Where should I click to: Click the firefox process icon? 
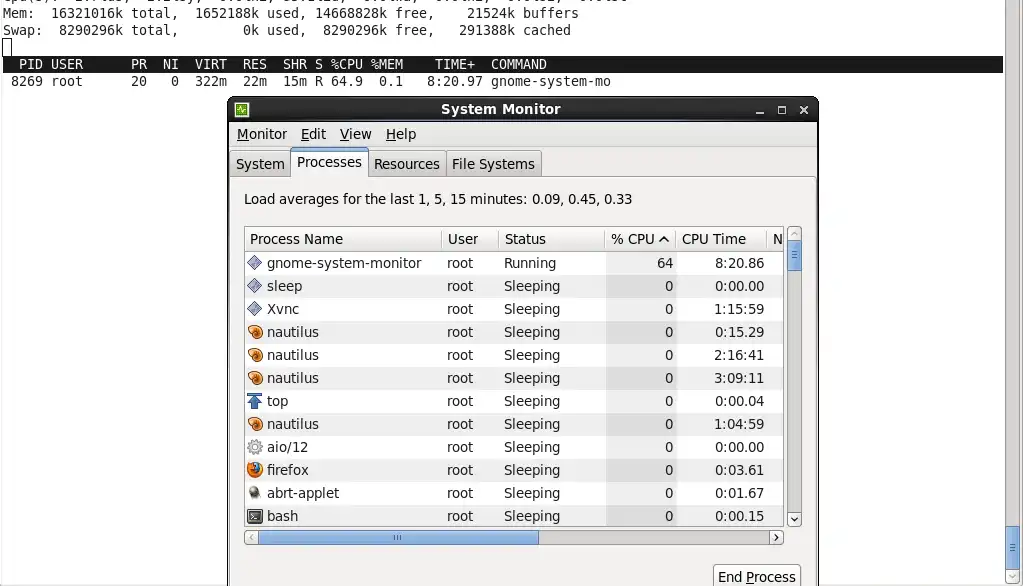[x=254, y=470]
